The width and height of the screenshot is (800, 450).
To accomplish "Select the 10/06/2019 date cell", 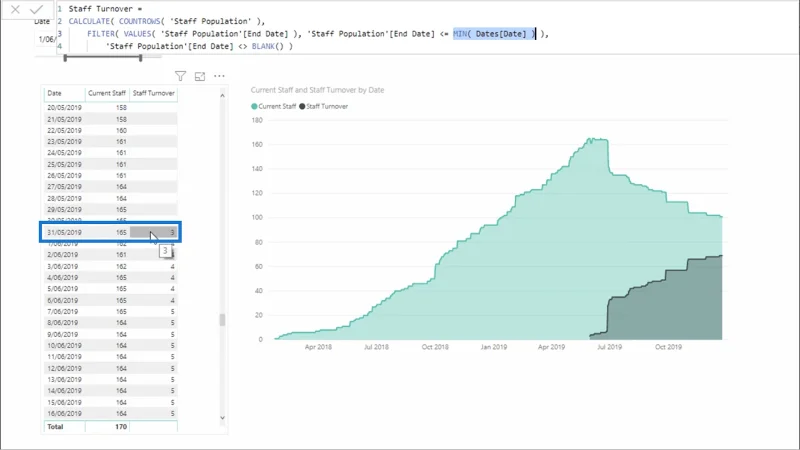I will pos(64,345).
